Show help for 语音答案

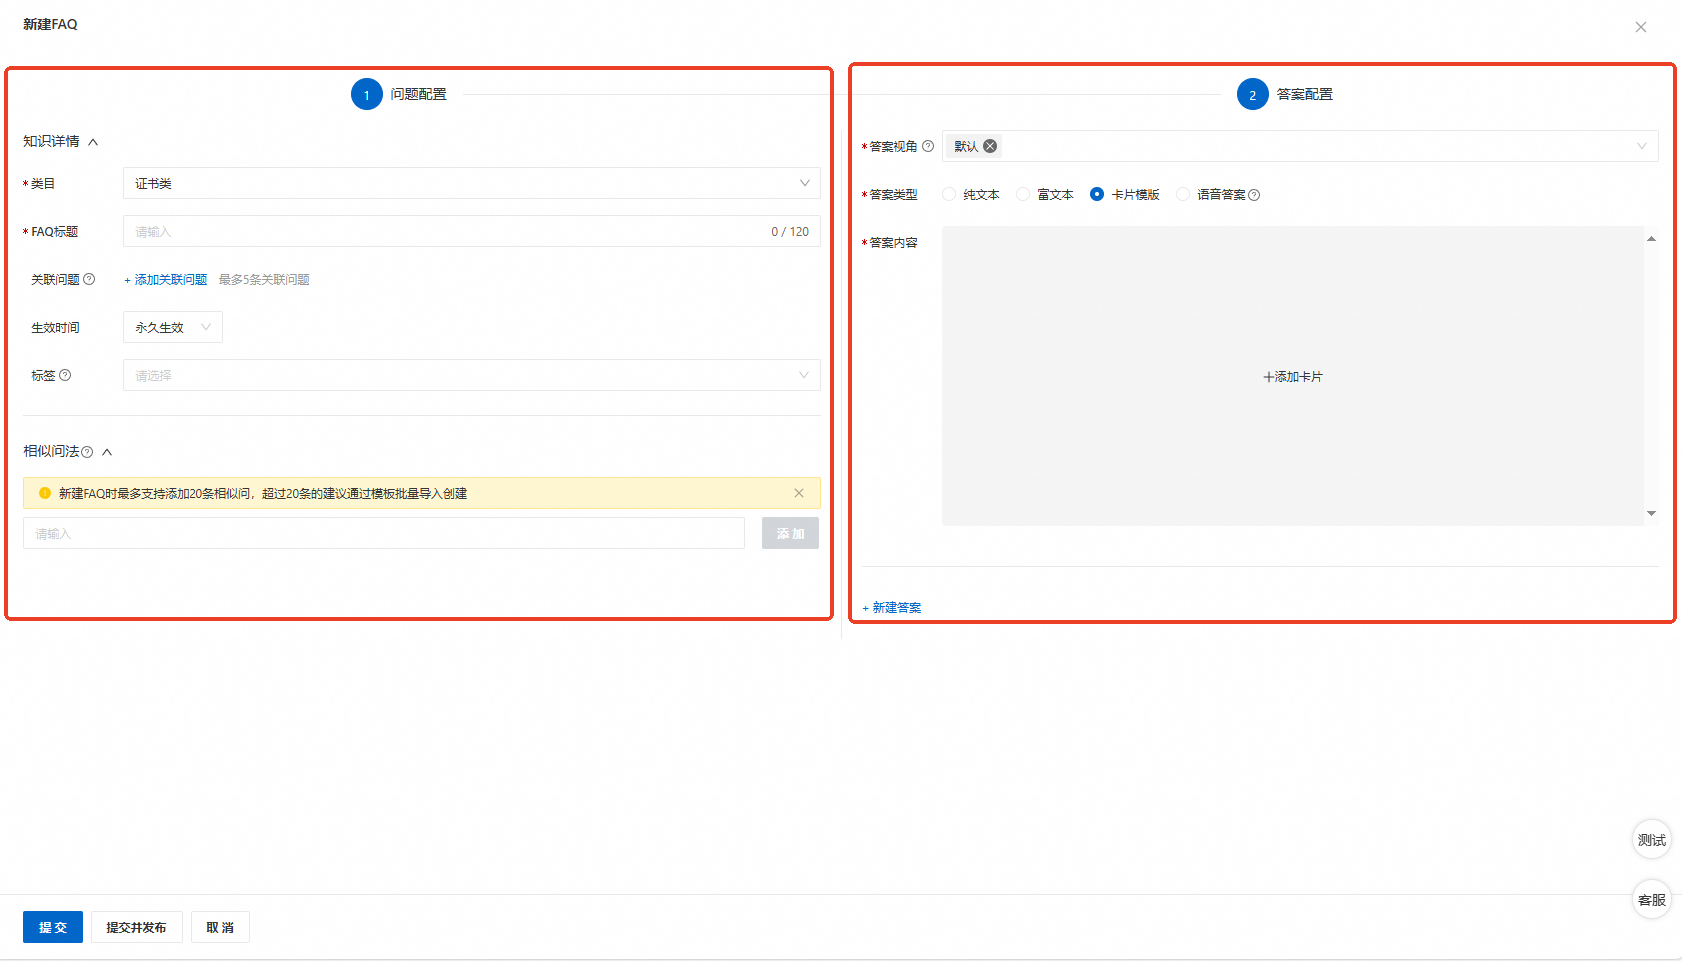click(x=1254, y=195)
